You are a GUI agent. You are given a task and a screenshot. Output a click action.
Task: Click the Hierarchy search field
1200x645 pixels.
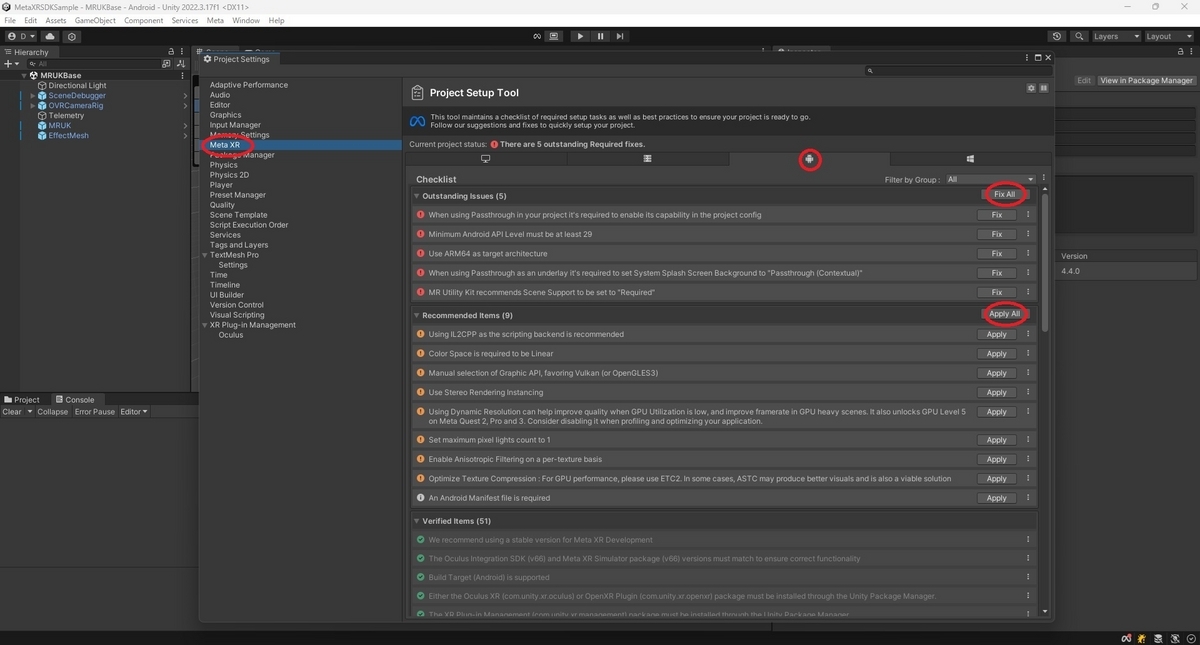click(x=92, y=63)
